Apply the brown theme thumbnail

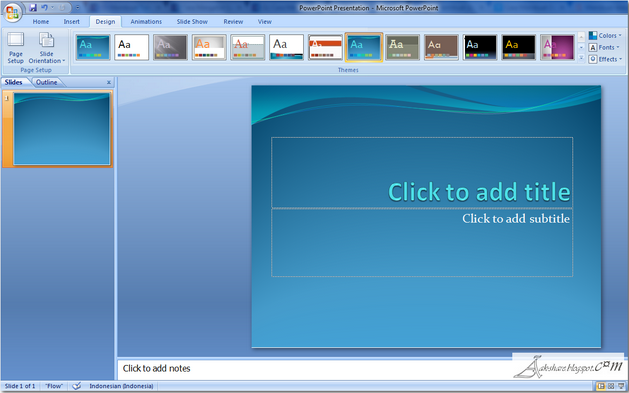coord(441,47)
